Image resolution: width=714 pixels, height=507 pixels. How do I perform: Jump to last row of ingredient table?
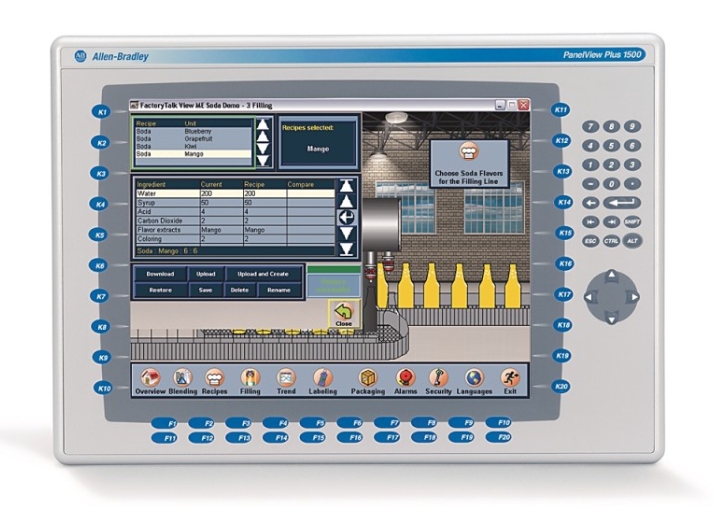coord(347,249)
